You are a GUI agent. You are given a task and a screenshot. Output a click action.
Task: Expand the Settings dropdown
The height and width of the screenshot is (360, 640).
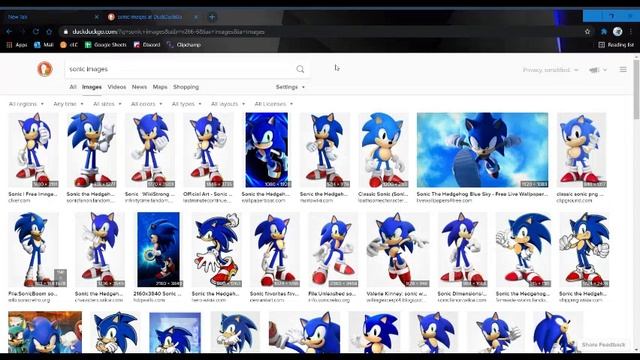(290, 87)
